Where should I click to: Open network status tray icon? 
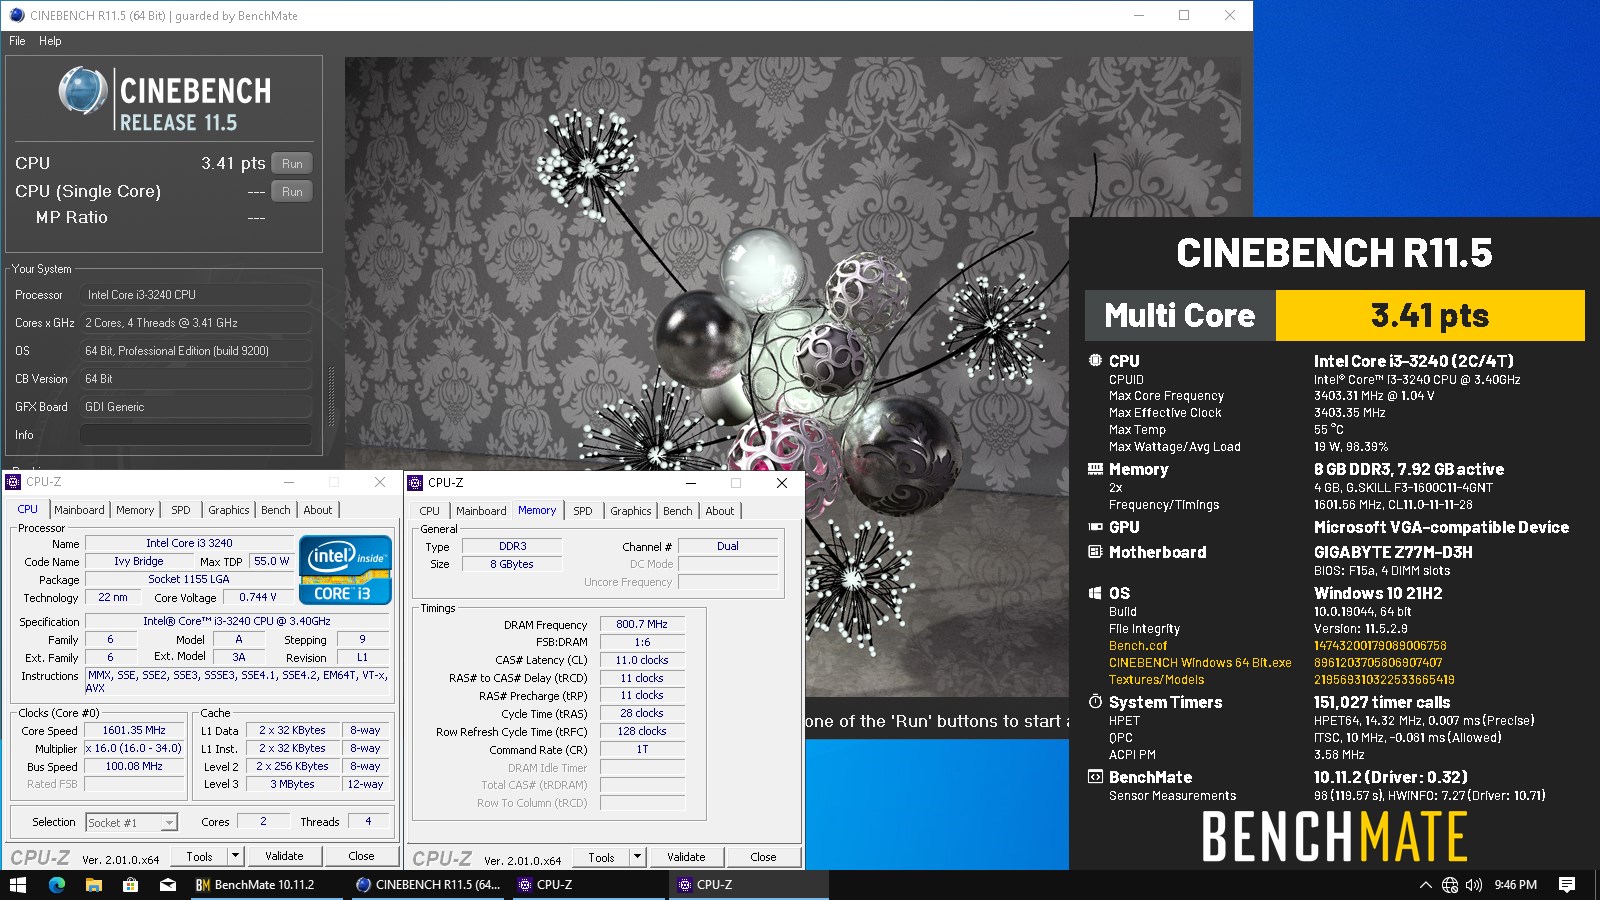point(1450,885)
